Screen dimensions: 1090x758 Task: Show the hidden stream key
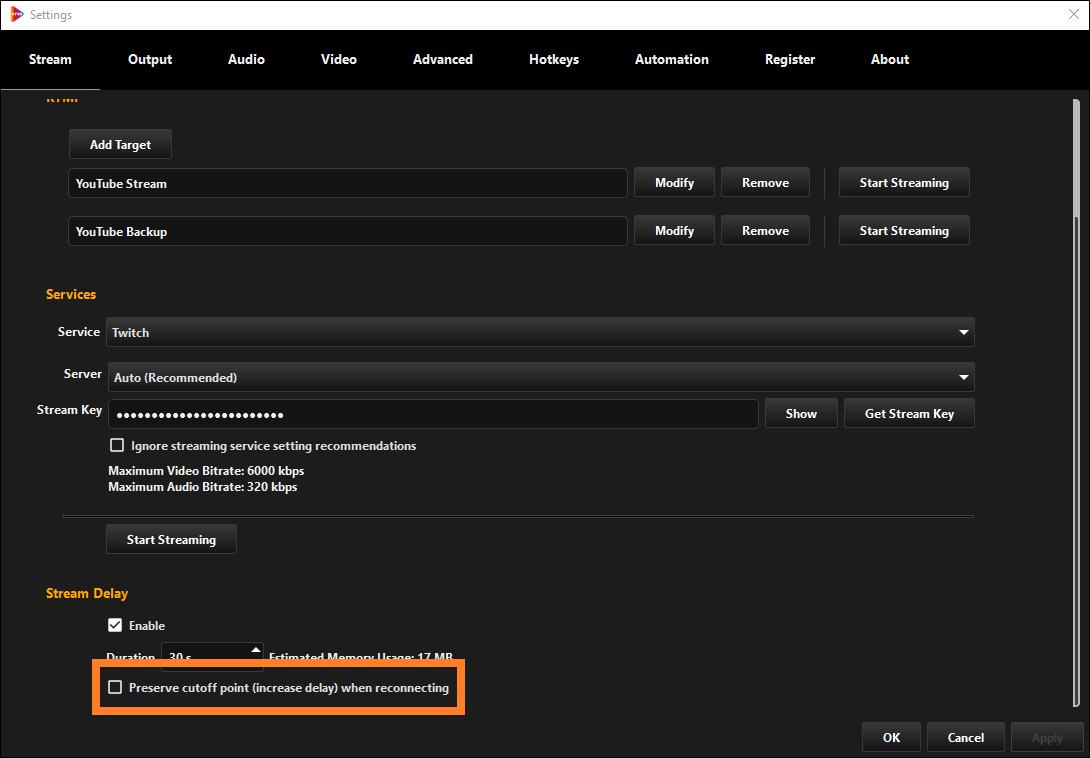(x=801, y=413)
